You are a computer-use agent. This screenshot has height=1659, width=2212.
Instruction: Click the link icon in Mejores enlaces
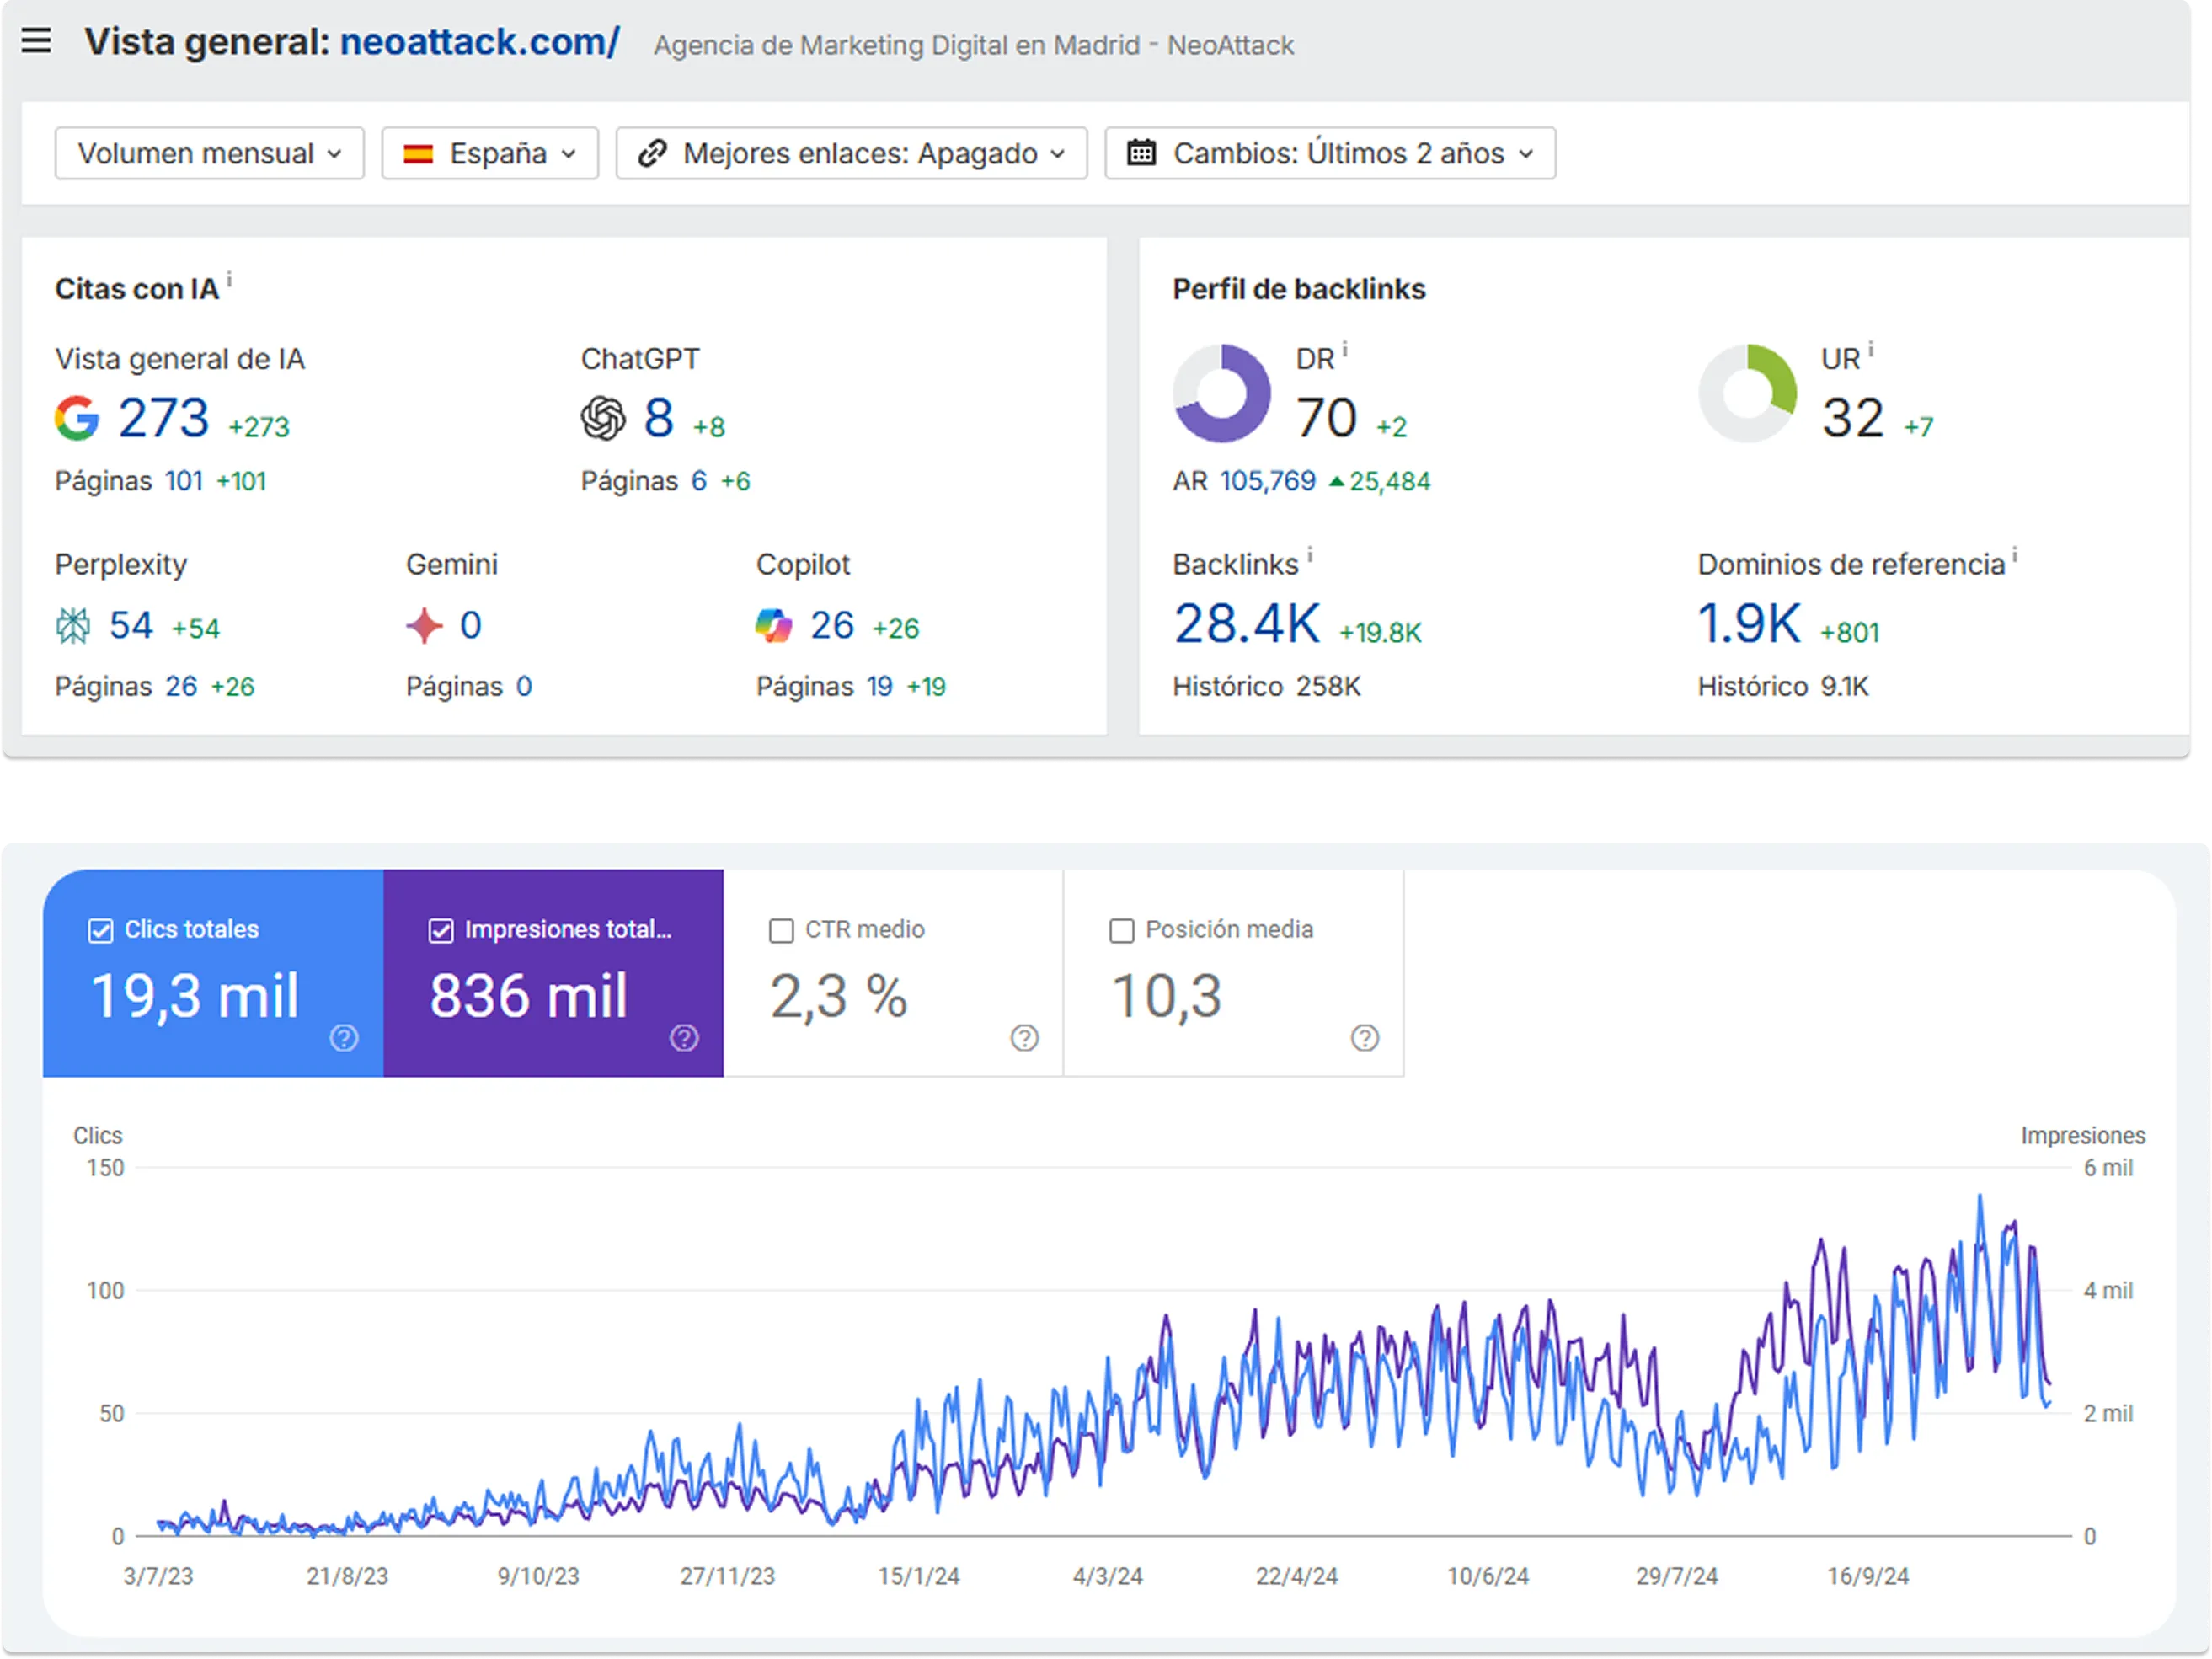pos(652,153)
